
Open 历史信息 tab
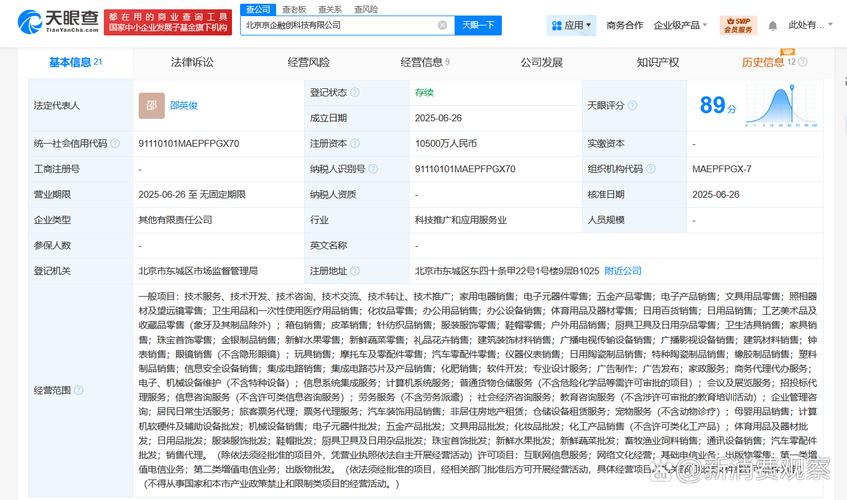pos(763,62)
